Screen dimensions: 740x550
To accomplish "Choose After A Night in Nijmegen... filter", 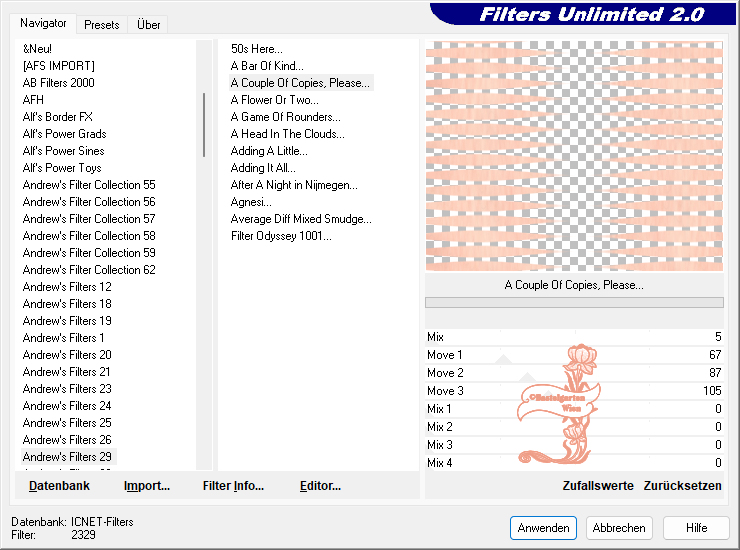I will click(x=294, y=185).
